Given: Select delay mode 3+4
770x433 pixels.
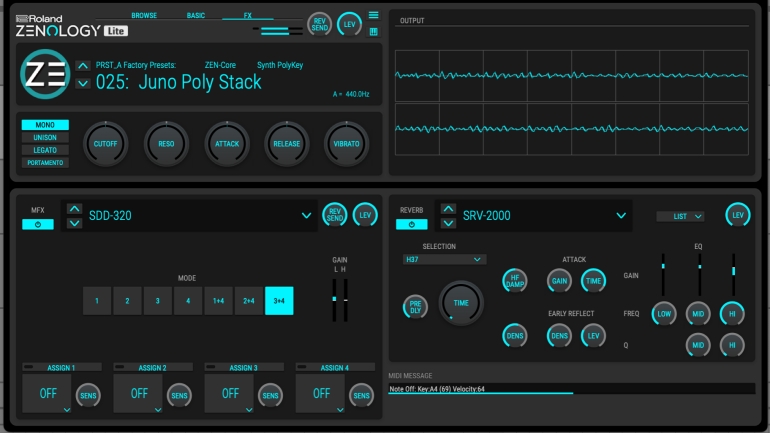Looking at the screenshot, I should click(279, 300).
